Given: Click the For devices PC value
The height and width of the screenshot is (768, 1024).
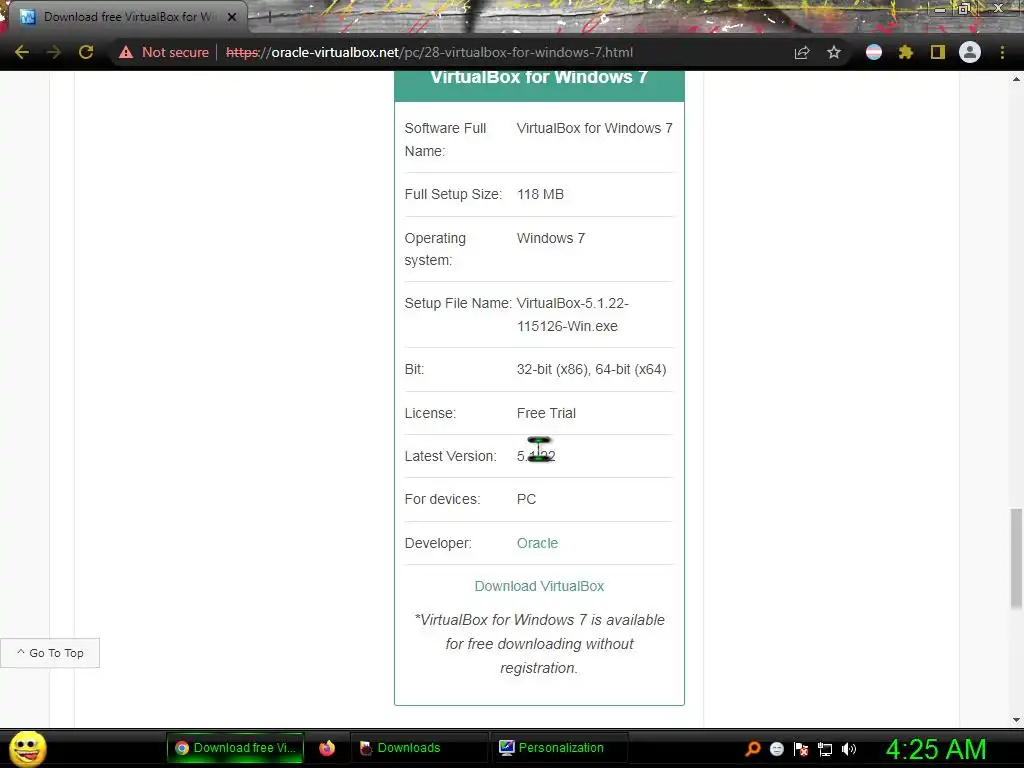Looking at the screenshot, I should coord(526,499).
